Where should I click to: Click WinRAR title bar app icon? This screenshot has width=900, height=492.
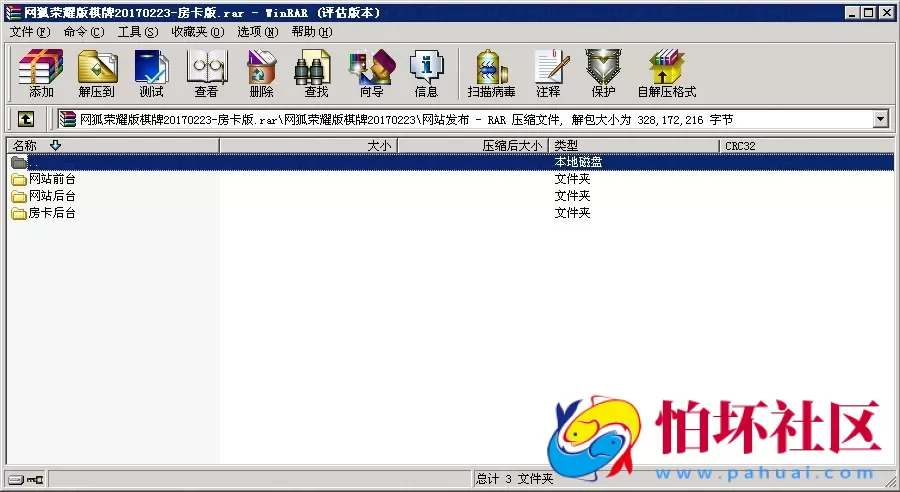(x=13, y=13)
